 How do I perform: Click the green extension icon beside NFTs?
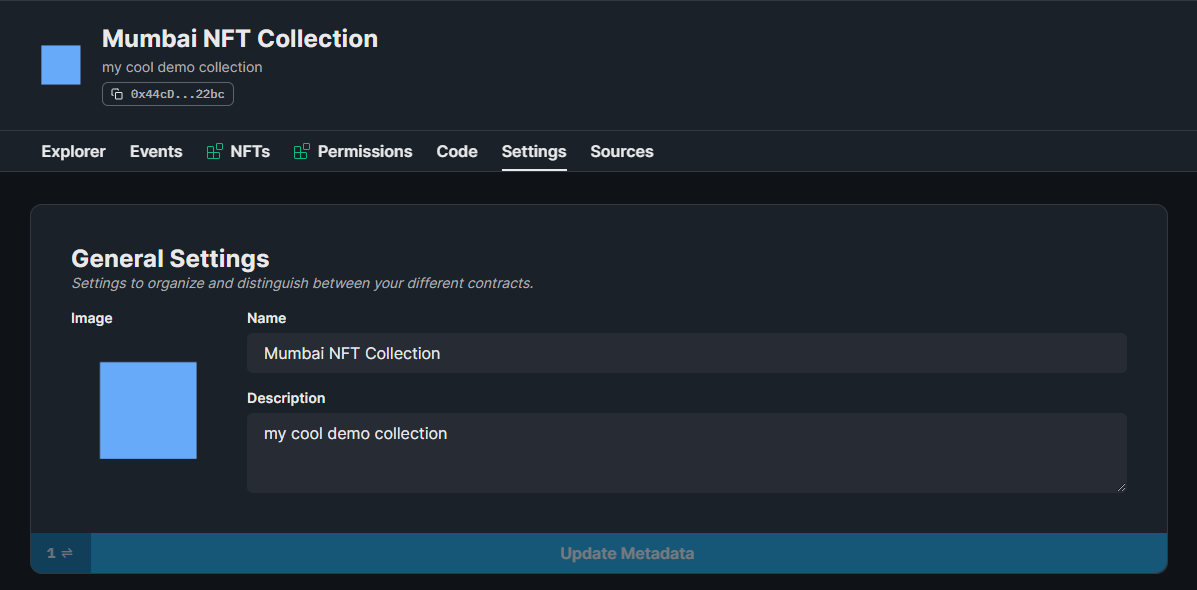pos(213,150)
